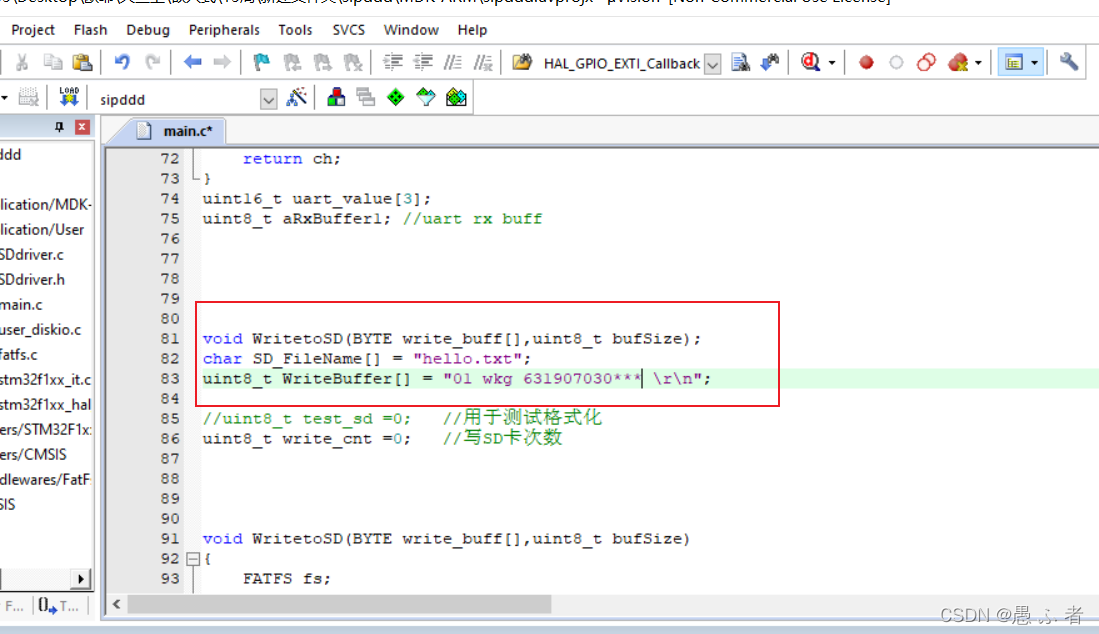Toggle bookmark with the blue flag icon
The width and height of the screenshot is (1099, 634).
coord(261,62)
